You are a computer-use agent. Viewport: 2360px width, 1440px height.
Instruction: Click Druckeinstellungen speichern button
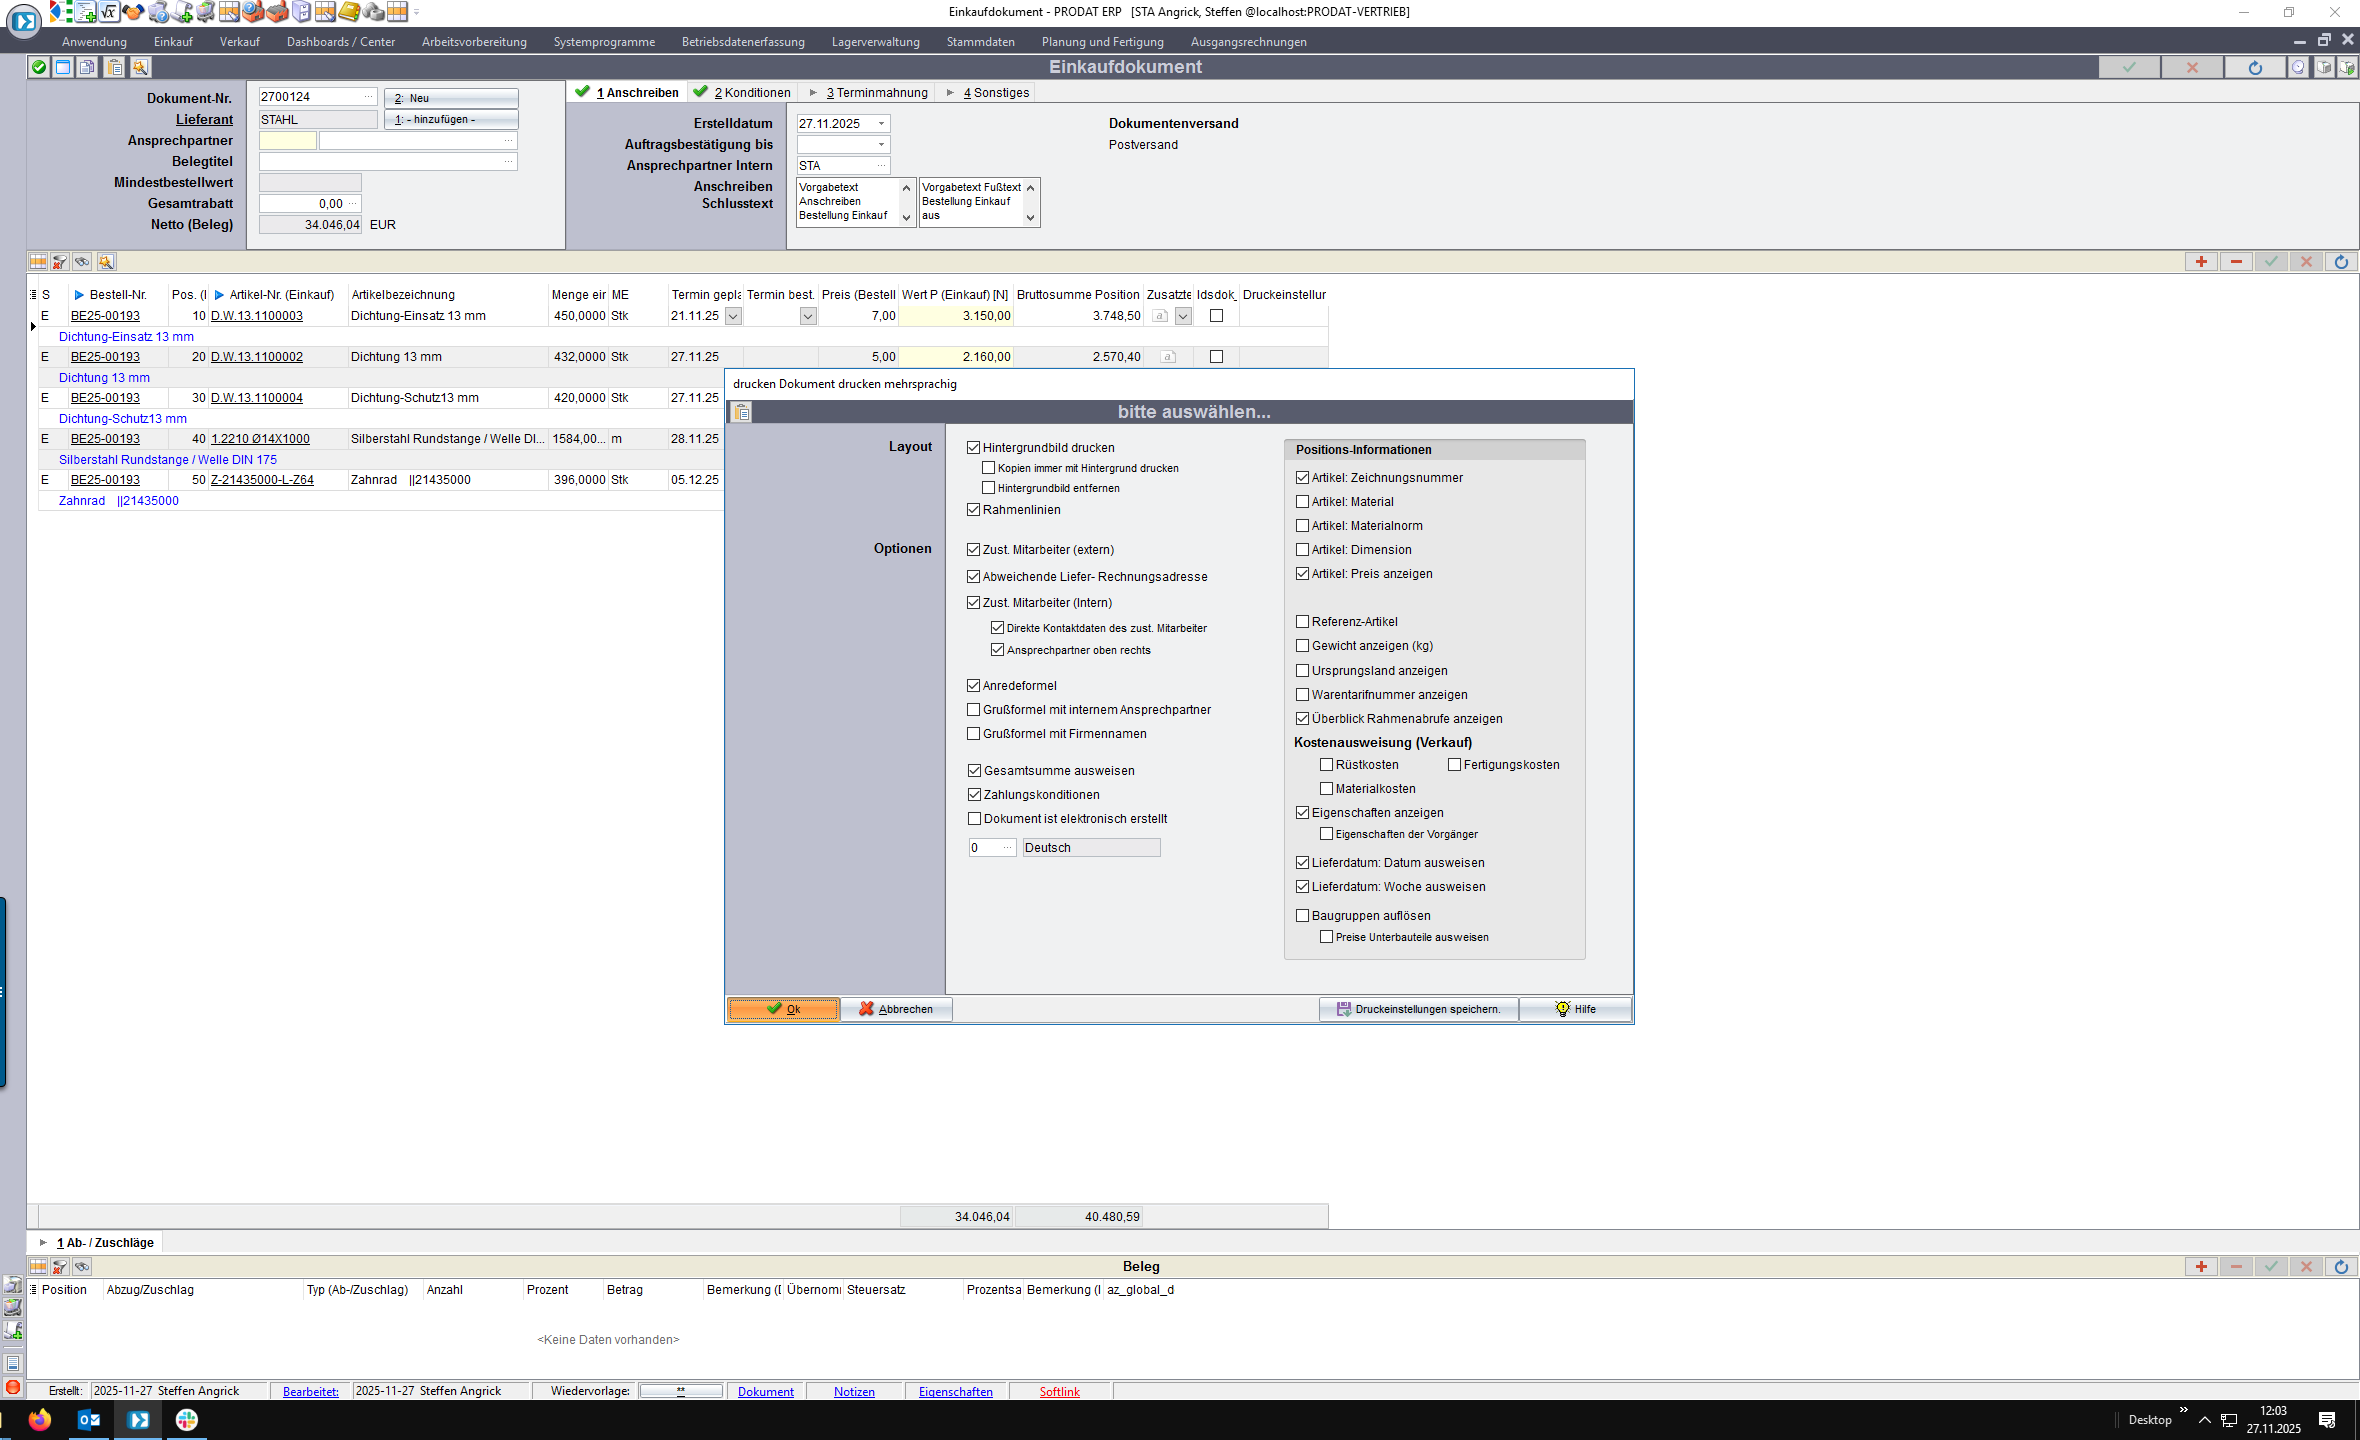pos(1418,1009)
